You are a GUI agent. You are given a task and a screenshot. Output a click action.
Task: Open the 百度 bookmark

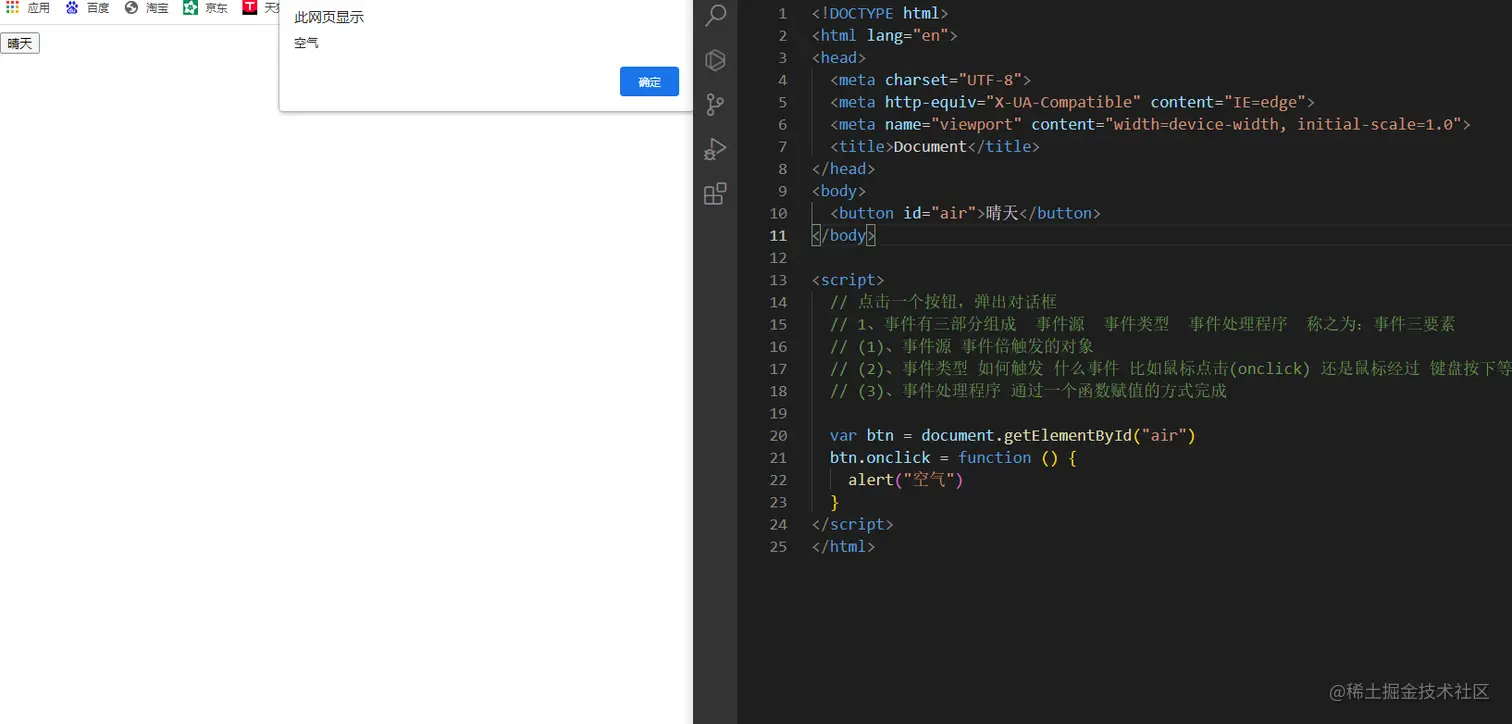[x=88, y=8]
